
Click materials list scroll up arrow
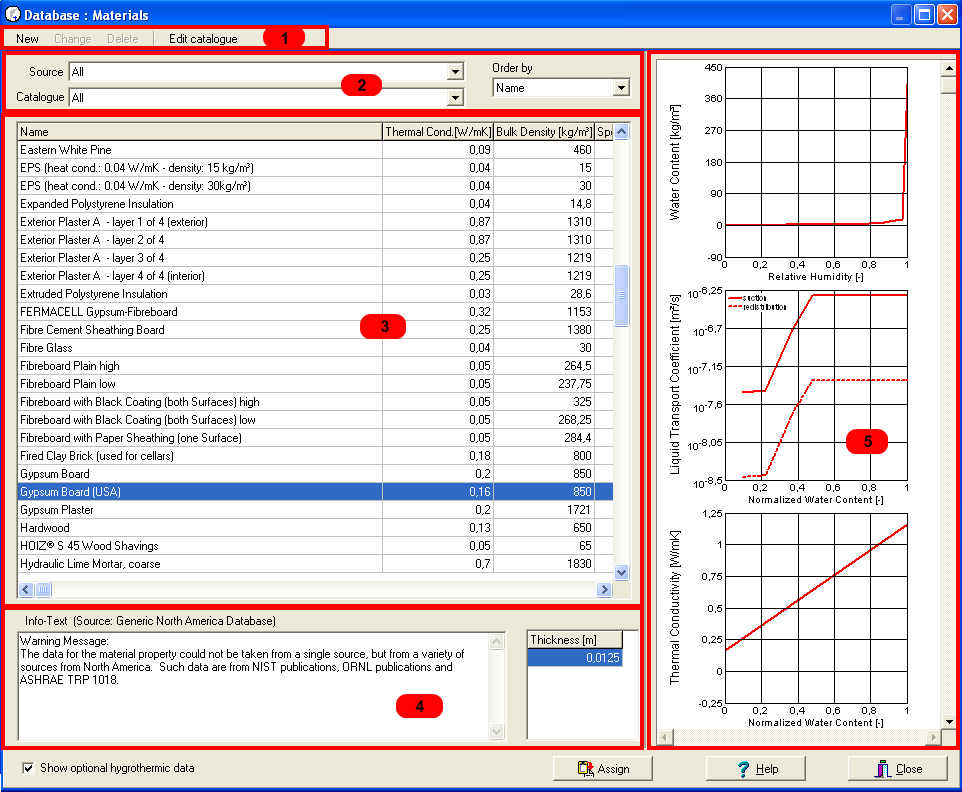[621, 132]
